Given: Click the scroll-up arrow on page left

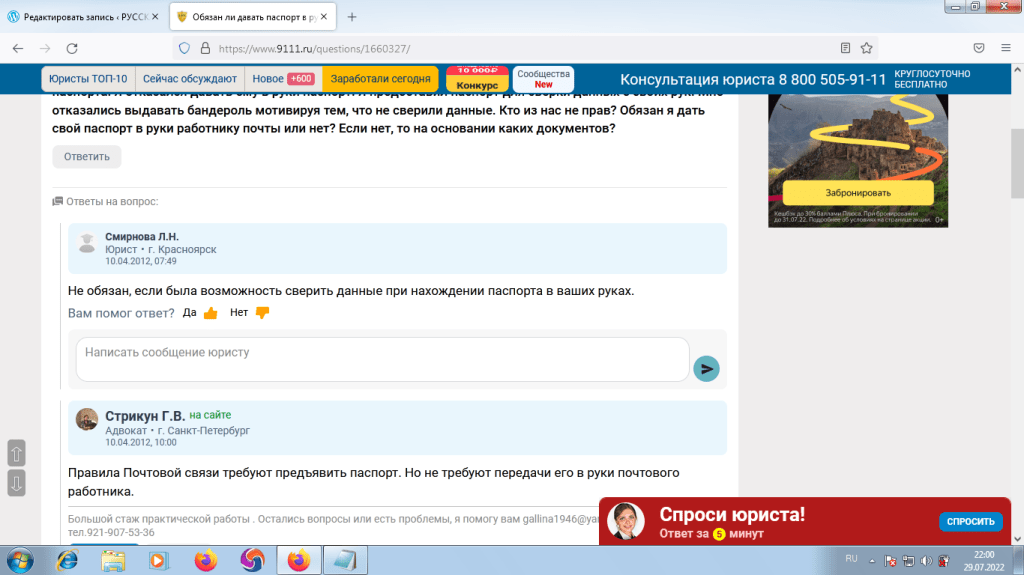Looking at the screenshot, I should pyautogui.click(x=16, y=452).
